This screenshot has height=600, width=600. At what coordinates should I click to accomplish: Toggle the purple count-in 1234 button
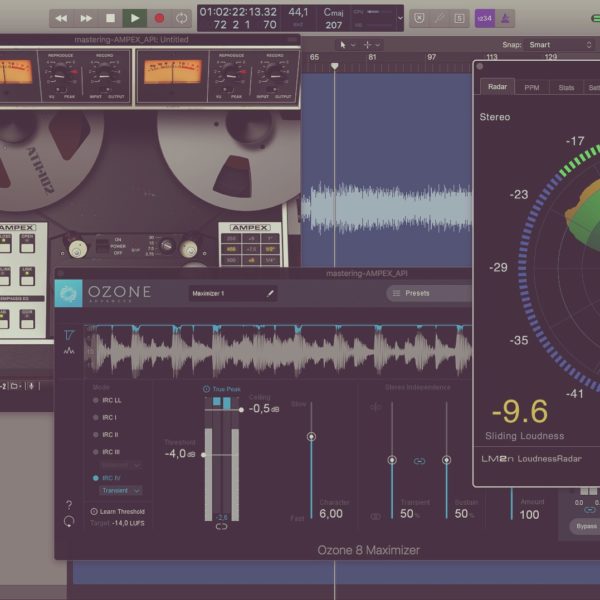pyautogui.click(x=484, y=18)
